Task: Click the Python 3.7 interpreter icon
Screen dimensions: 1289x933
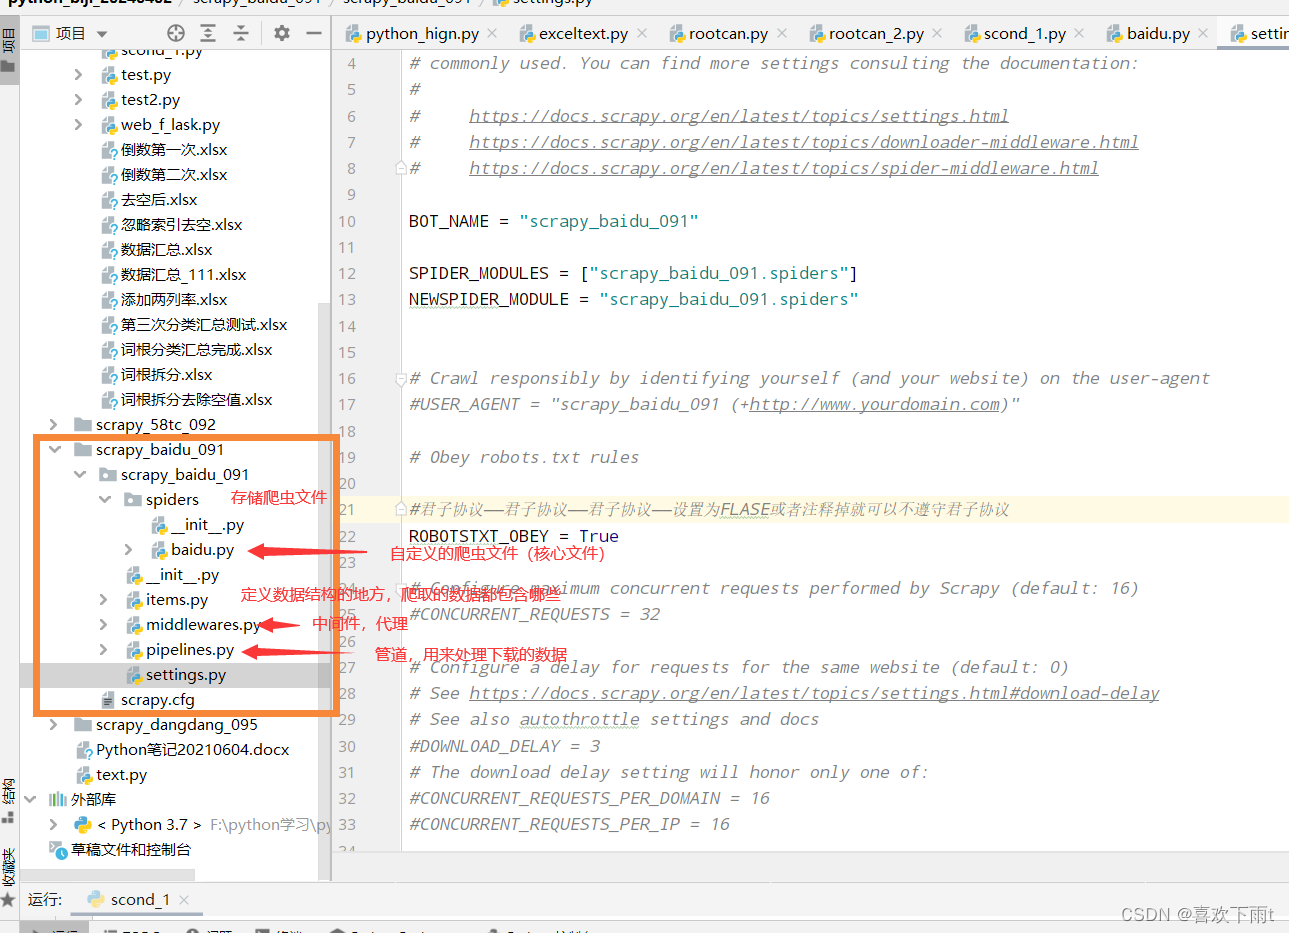Action: [83, 824]
